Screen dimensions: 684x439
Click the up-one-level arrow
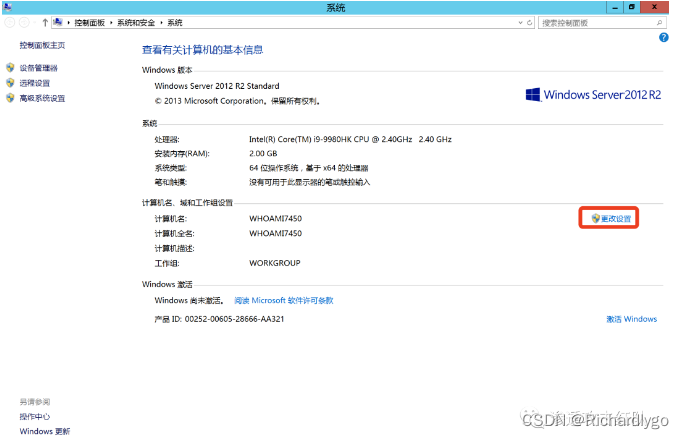pyautogui.click(x=45, y=22)
